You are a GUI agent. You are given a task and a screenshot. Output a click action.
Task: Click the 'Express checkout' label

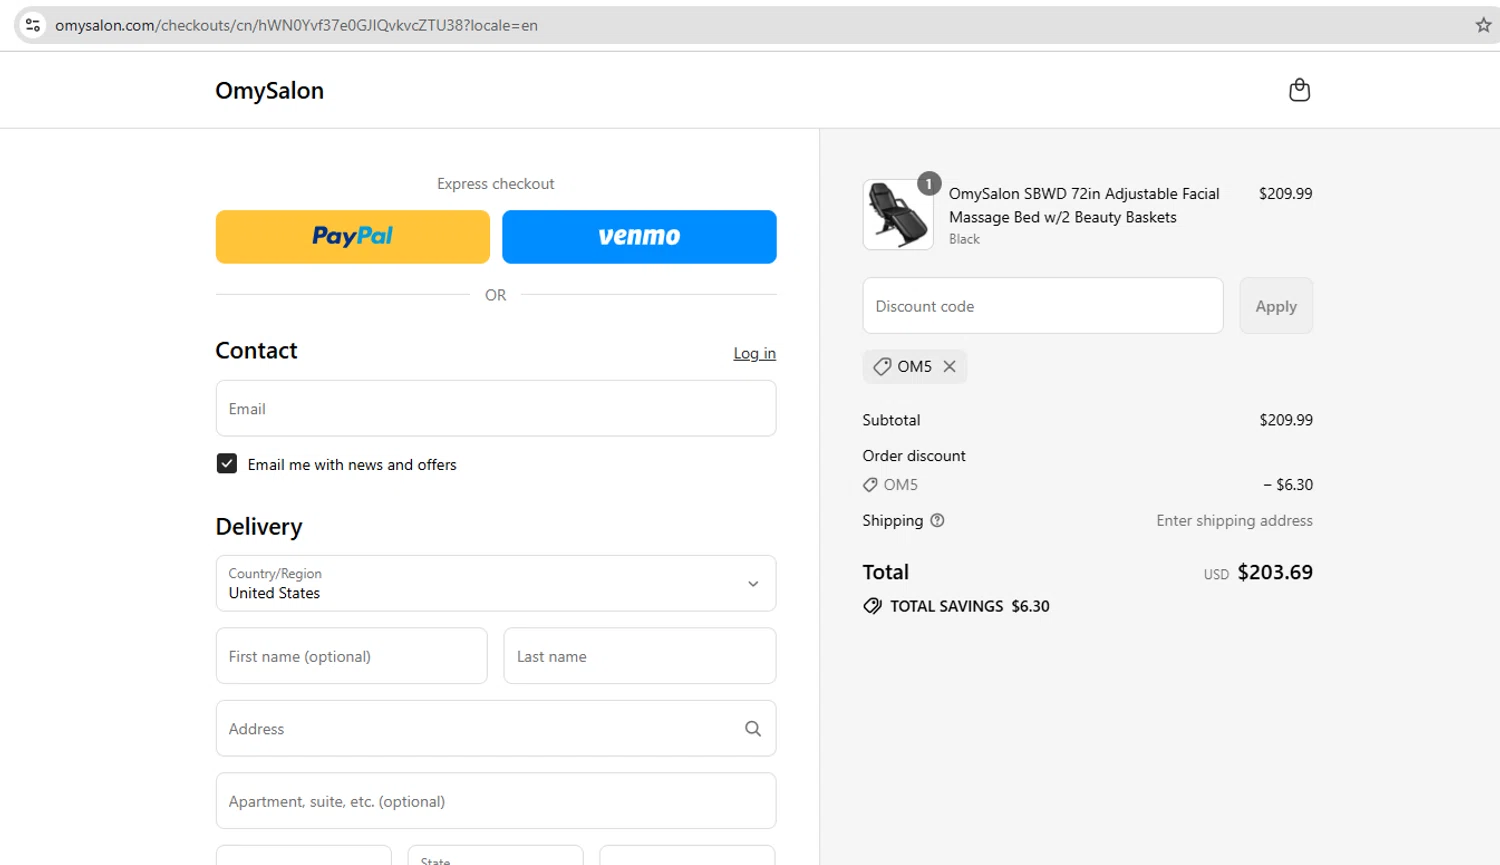496,184
